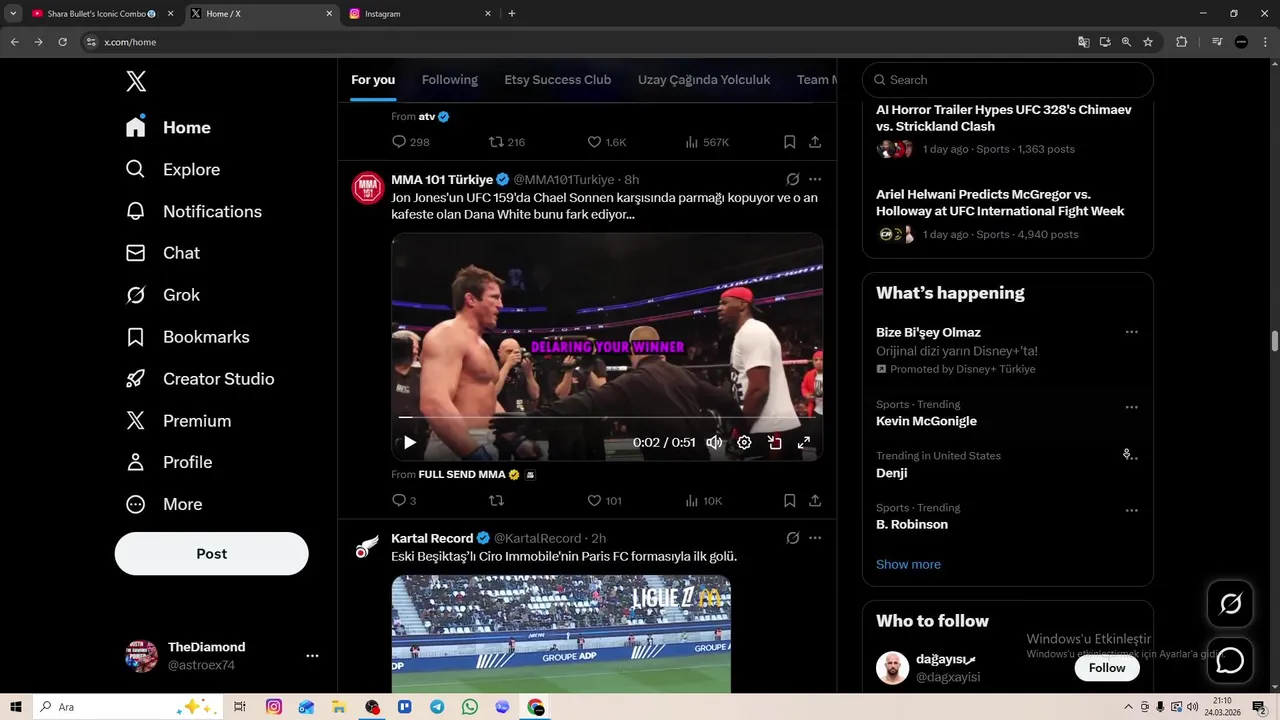Viewport: 1280px width, 720px height.
Task: Open options for Denji trend
Action: 1131,456
